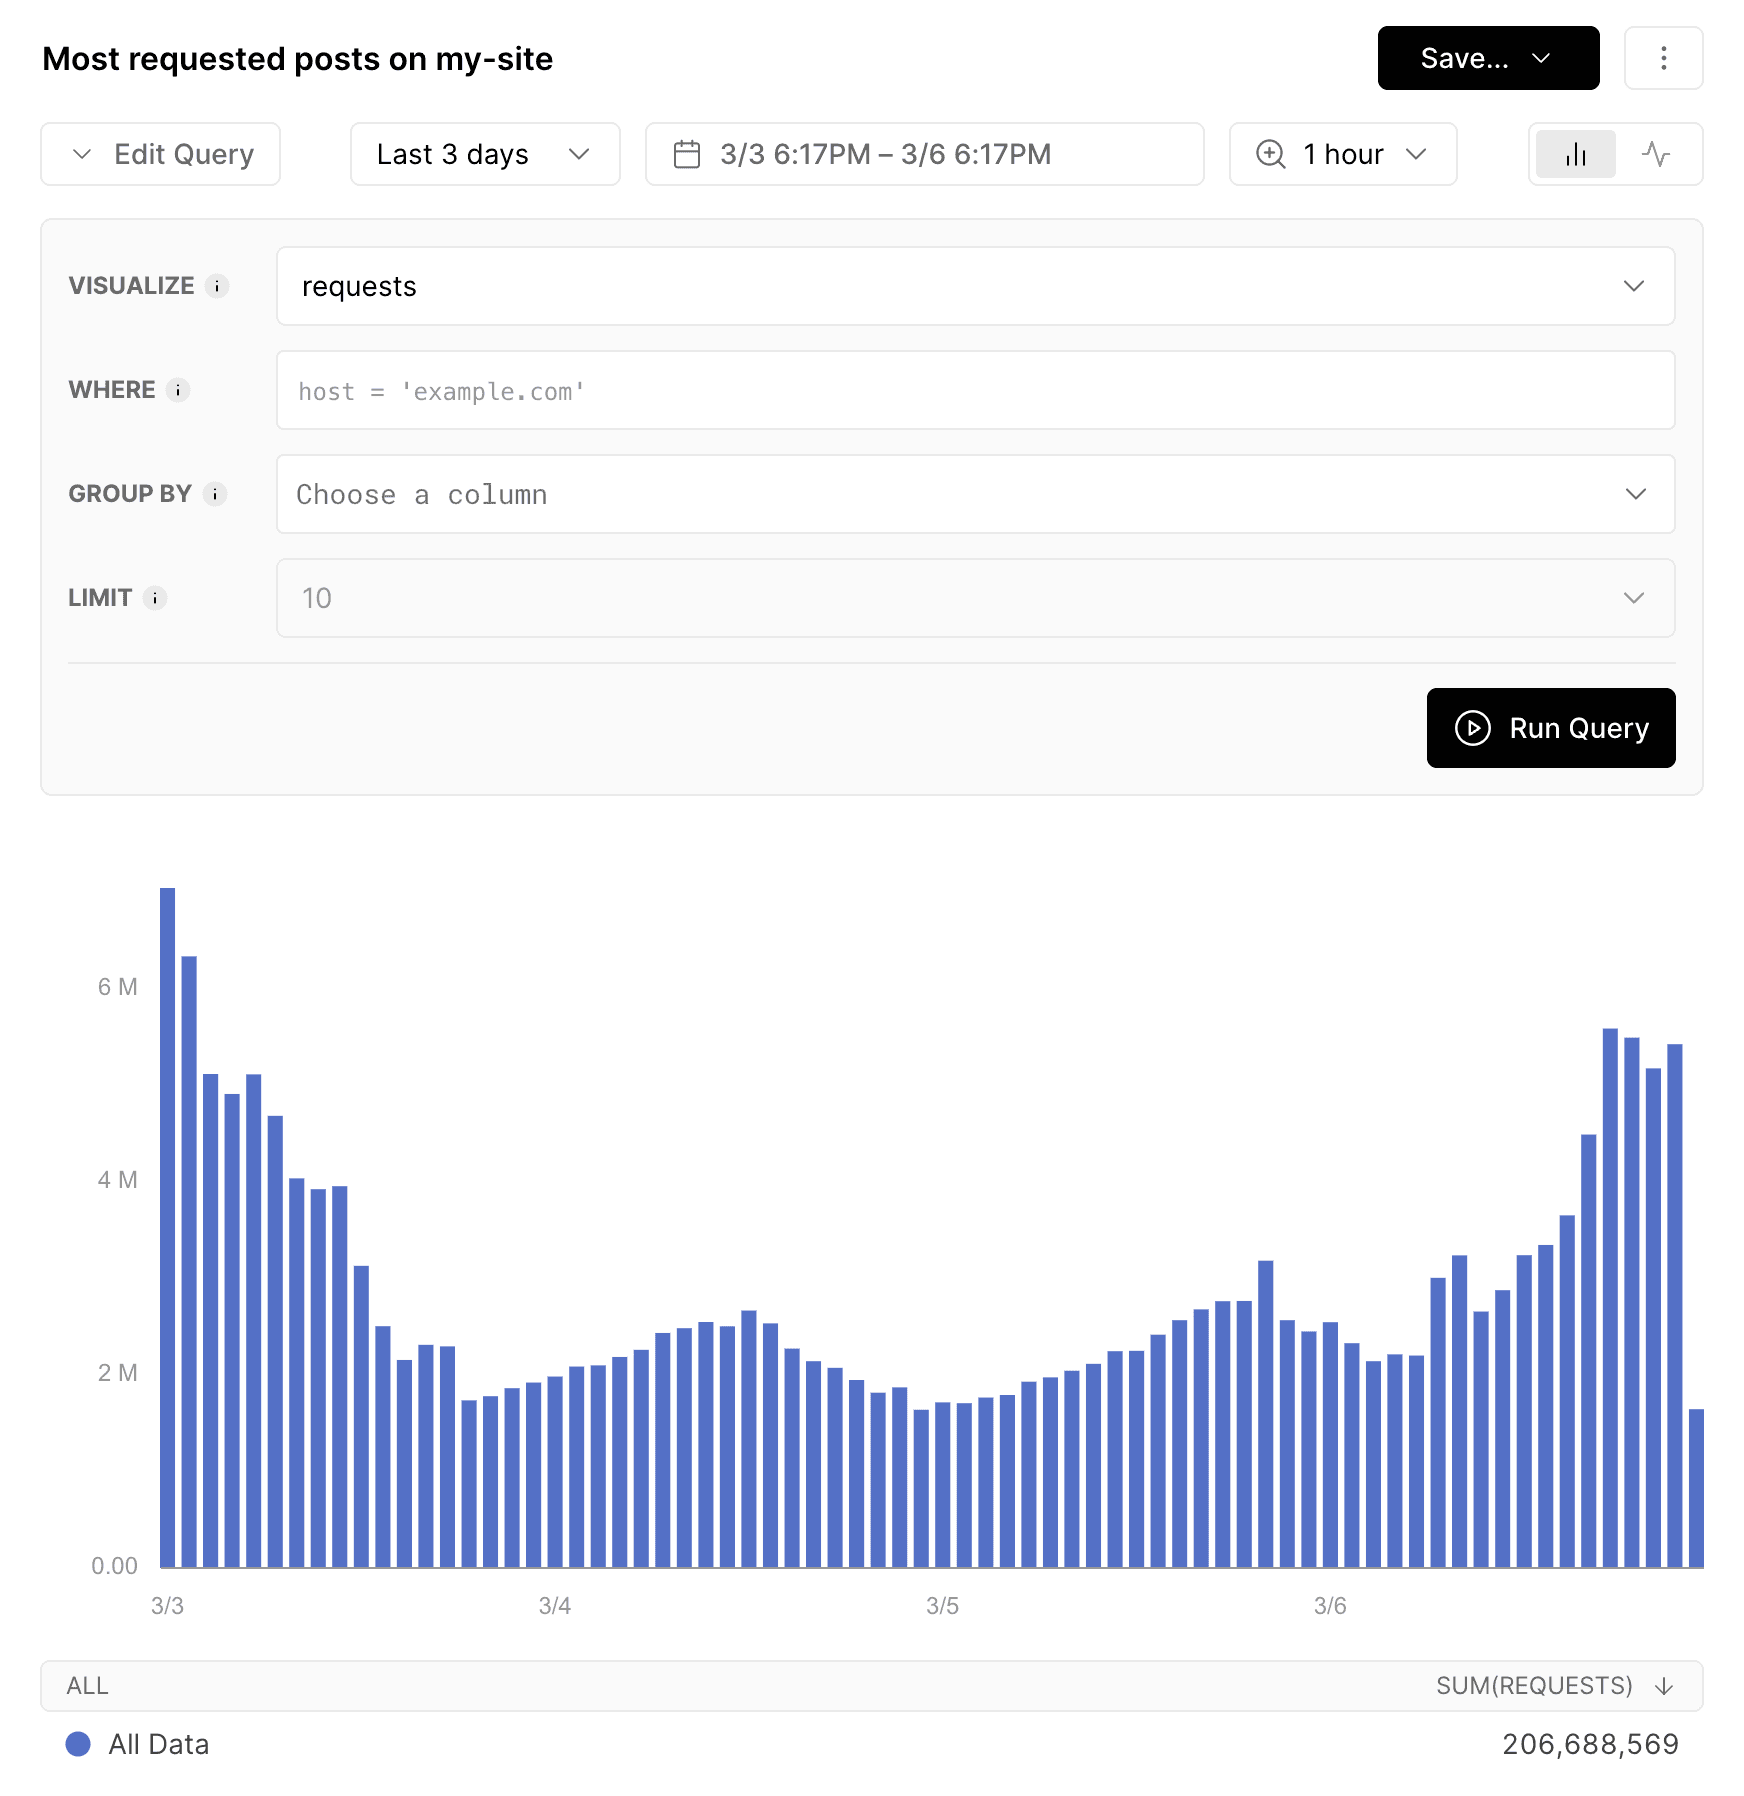
Task: Sort by SUM(REQUESTS) arrow icon
Action: pyautogui.click(x=1664, y=1686)
